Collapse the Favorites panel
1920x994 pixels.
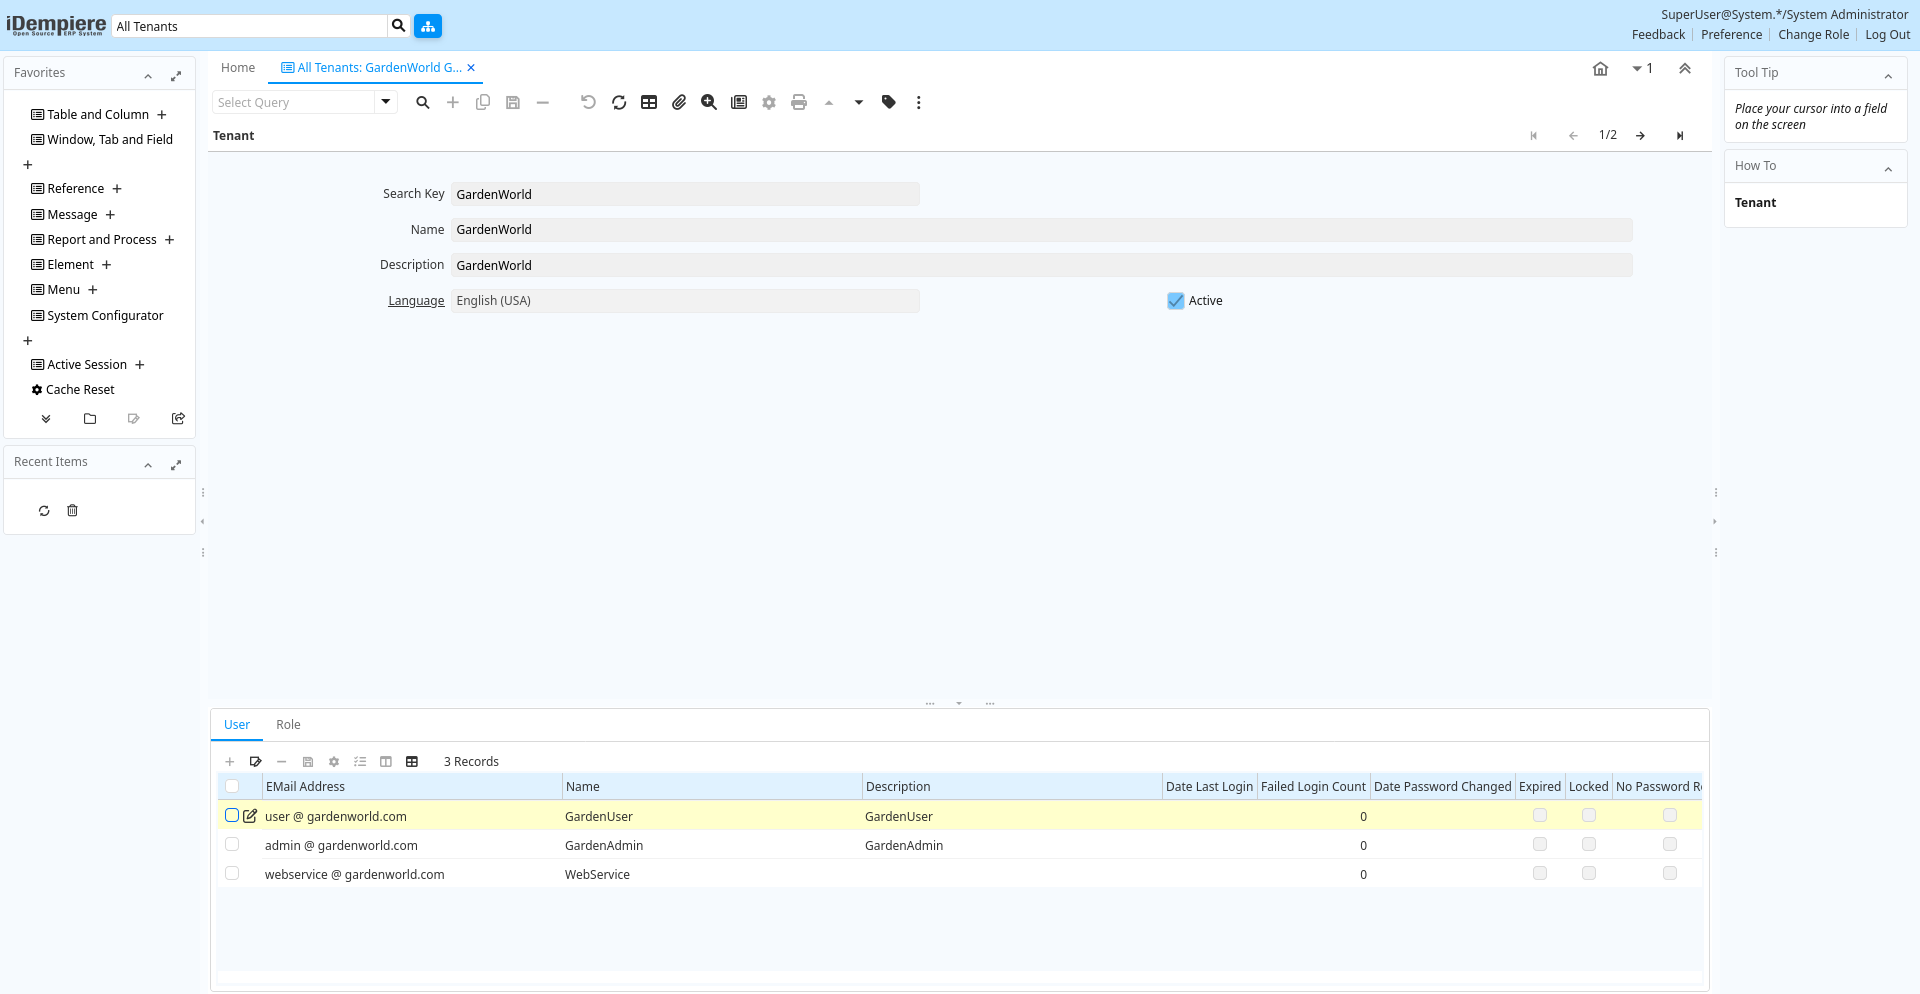tap(148, 76)
